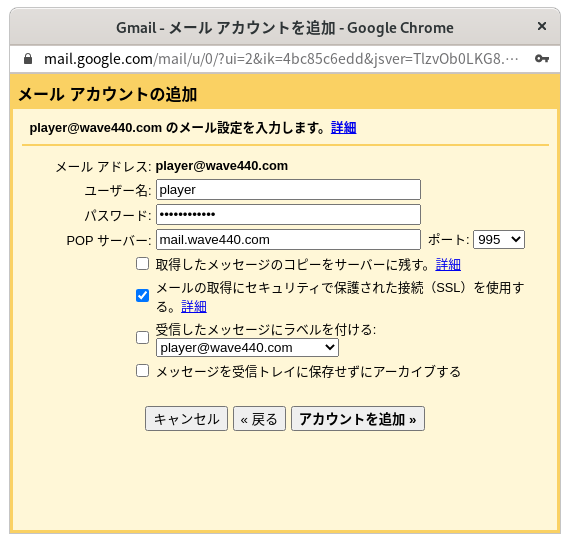The height and width of the screenshot is (543, 570).
Task: Click the mail.google.com address bar URL
Action: coord(281,59)
